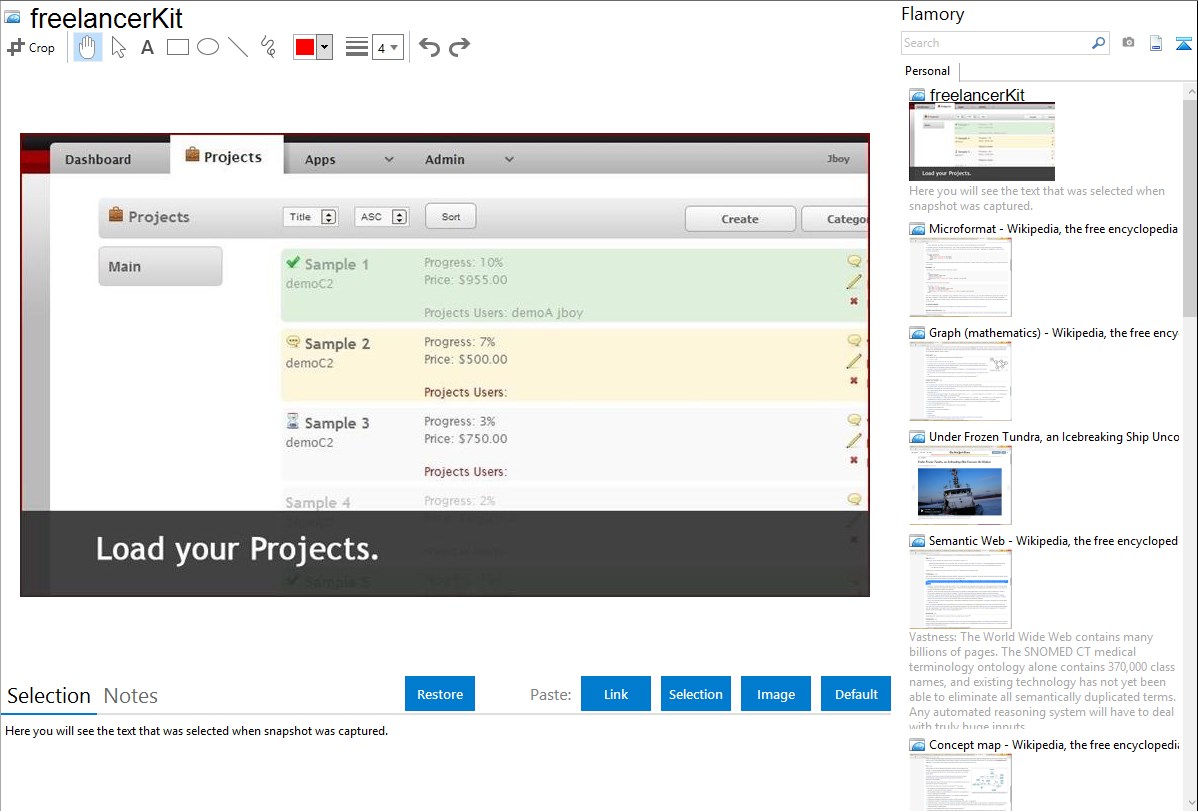Screen dimensions: 1198x811
Task: Click the Restore button
Action: 440,694
